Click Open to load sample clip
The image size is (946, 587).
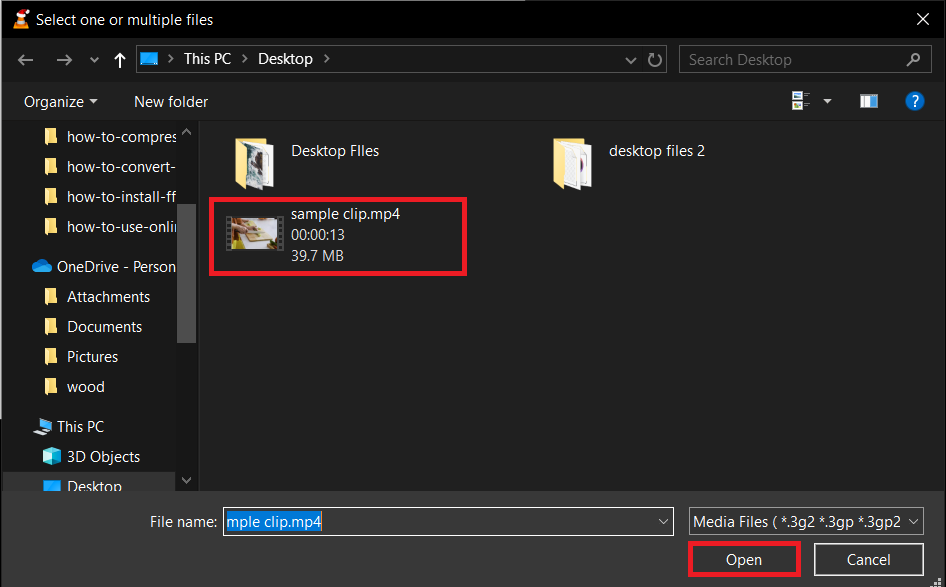[743, 559]
